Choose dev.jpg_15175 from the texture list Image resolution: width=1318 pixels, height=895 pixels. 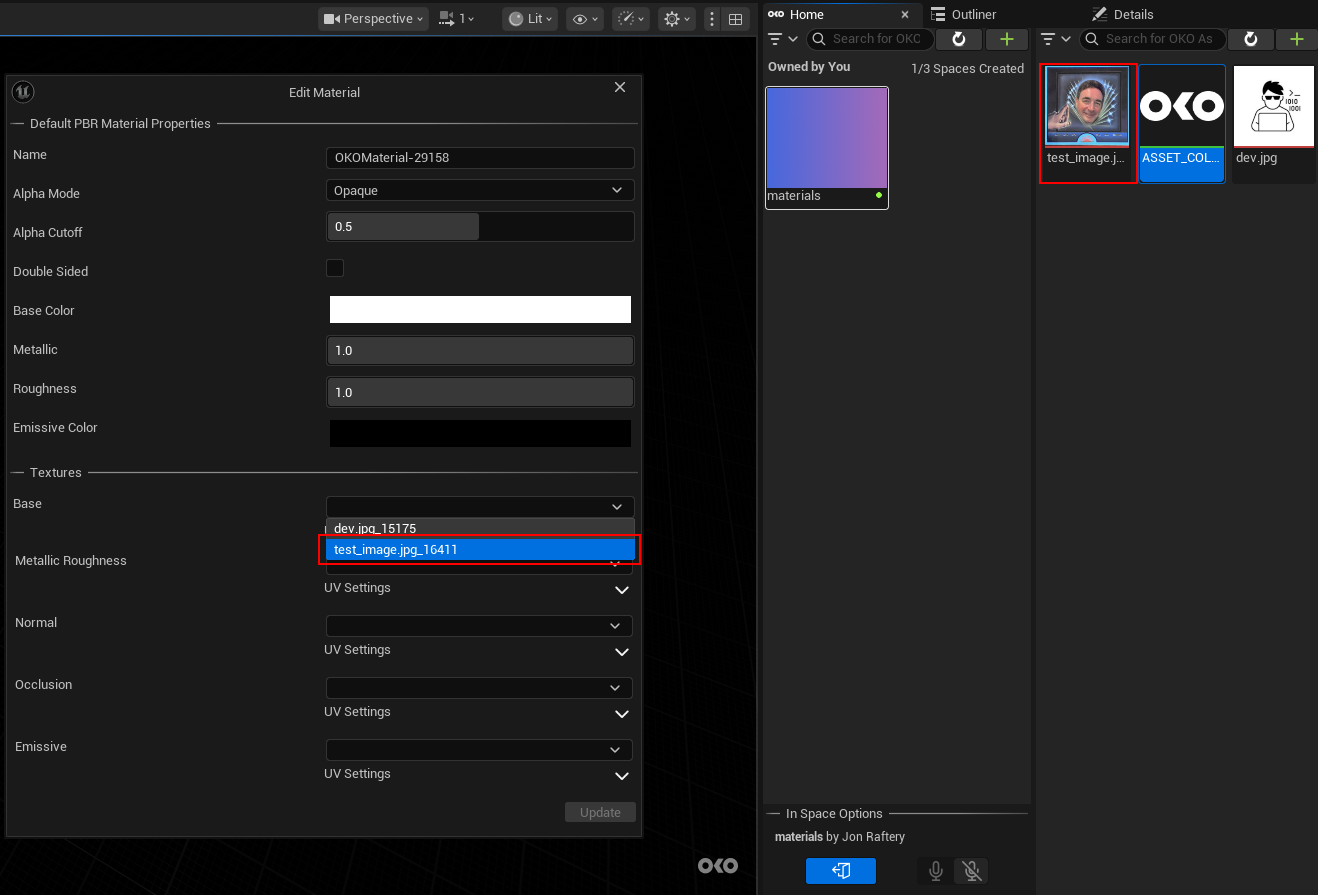click(x=480, y=528)
